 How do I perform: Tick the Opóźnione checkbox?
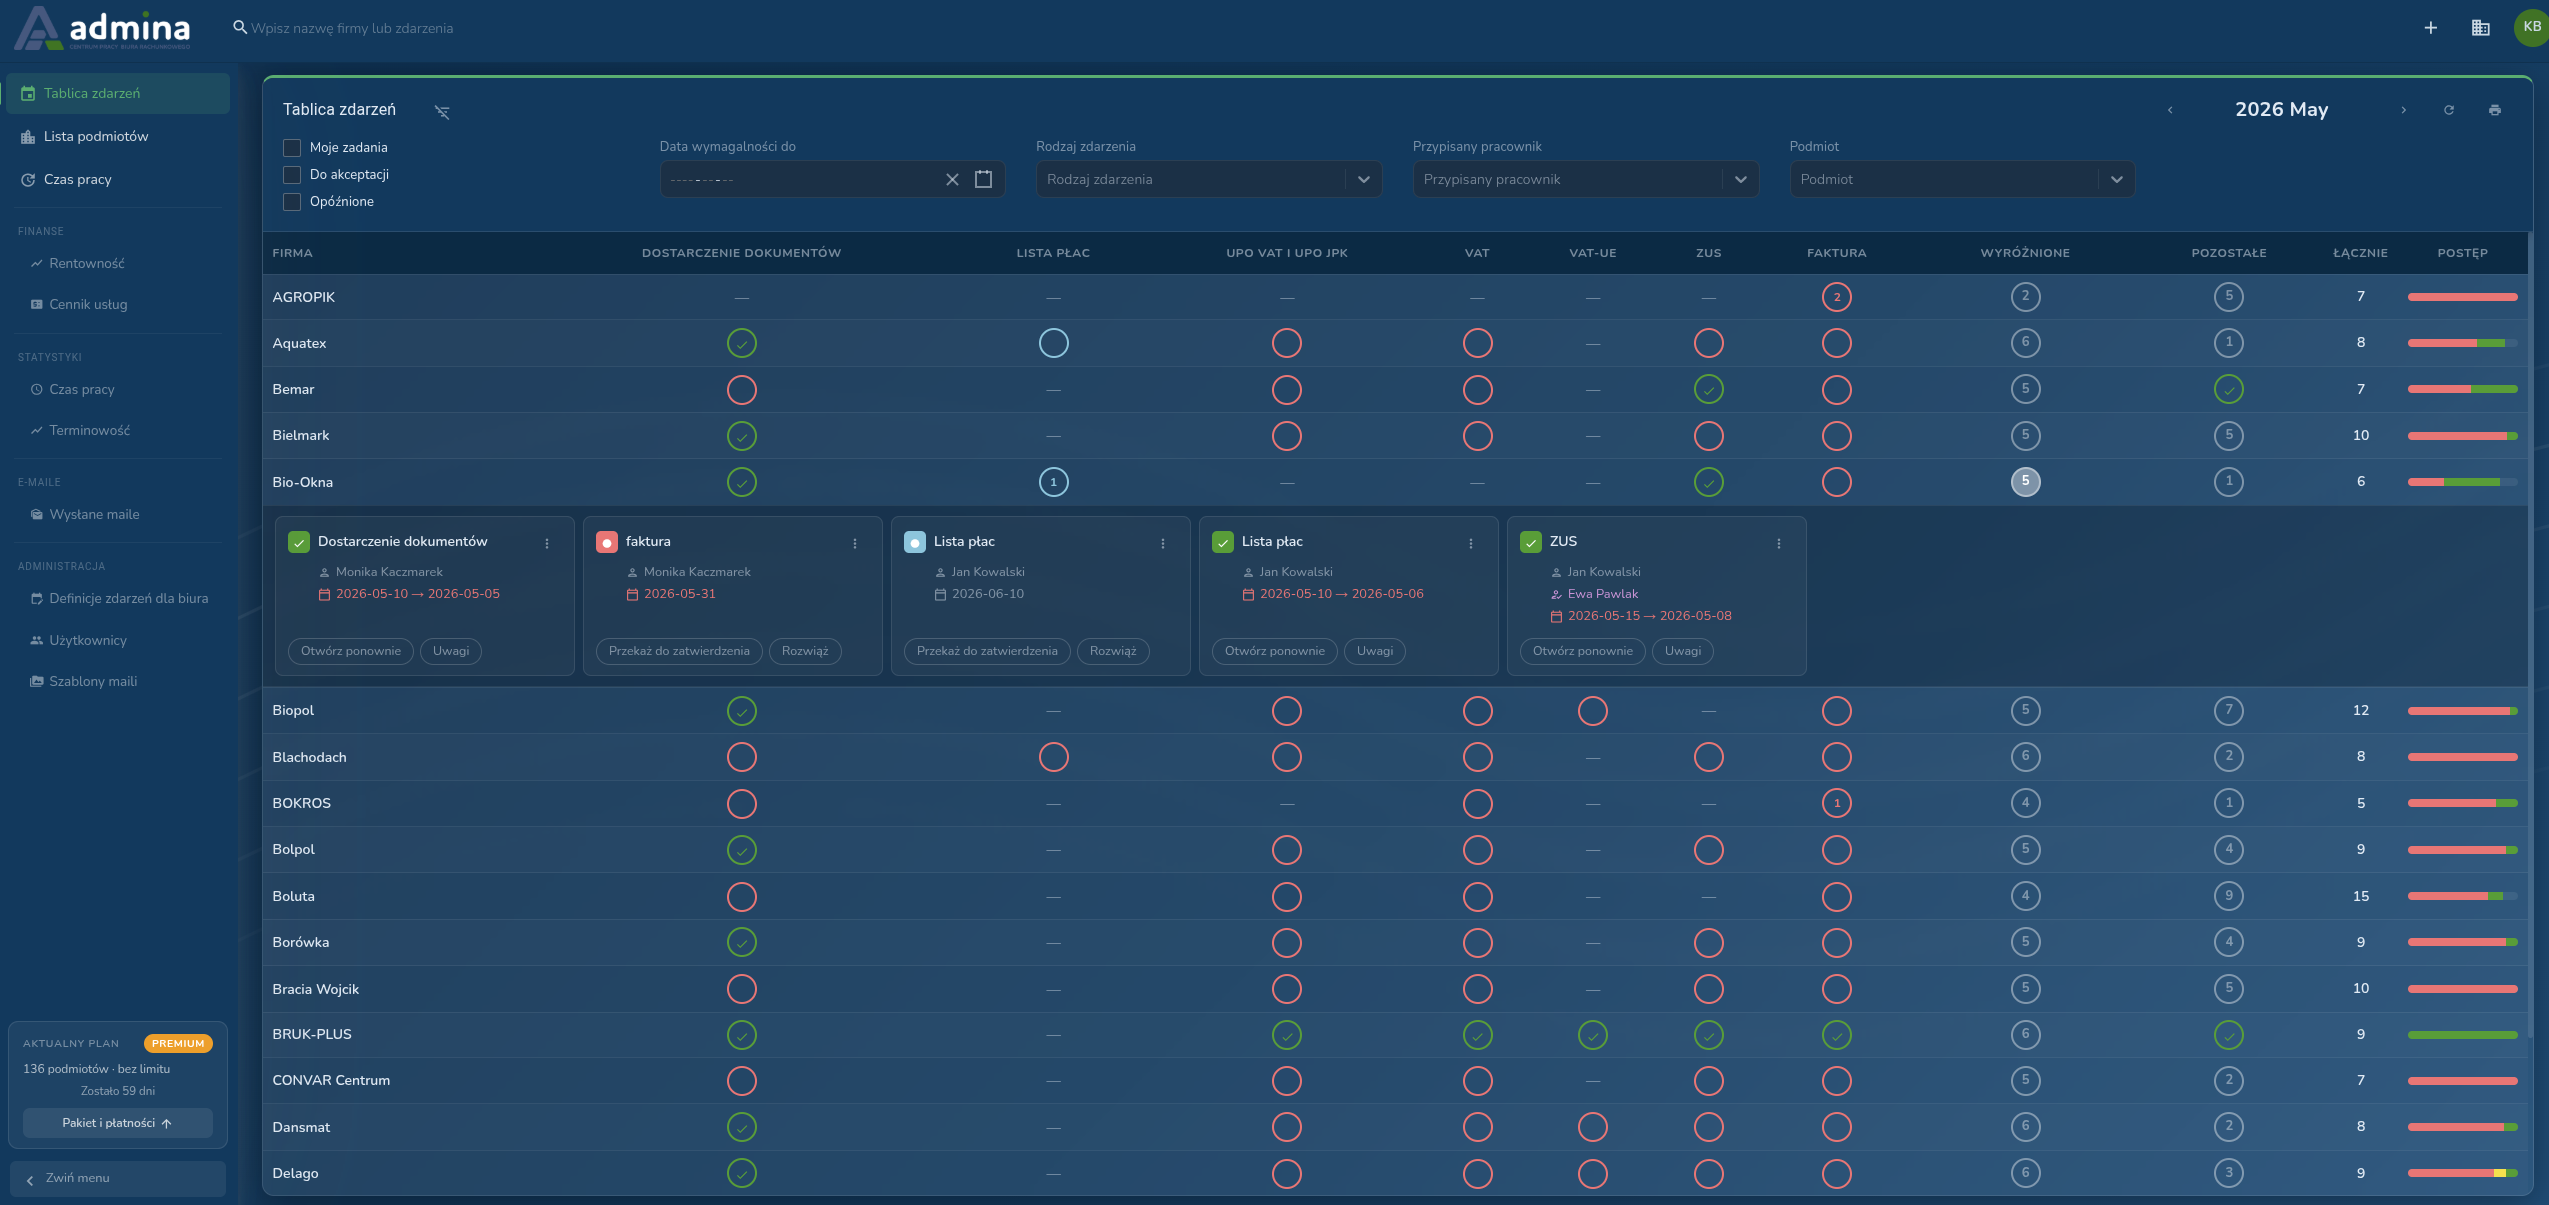(292, 202)
